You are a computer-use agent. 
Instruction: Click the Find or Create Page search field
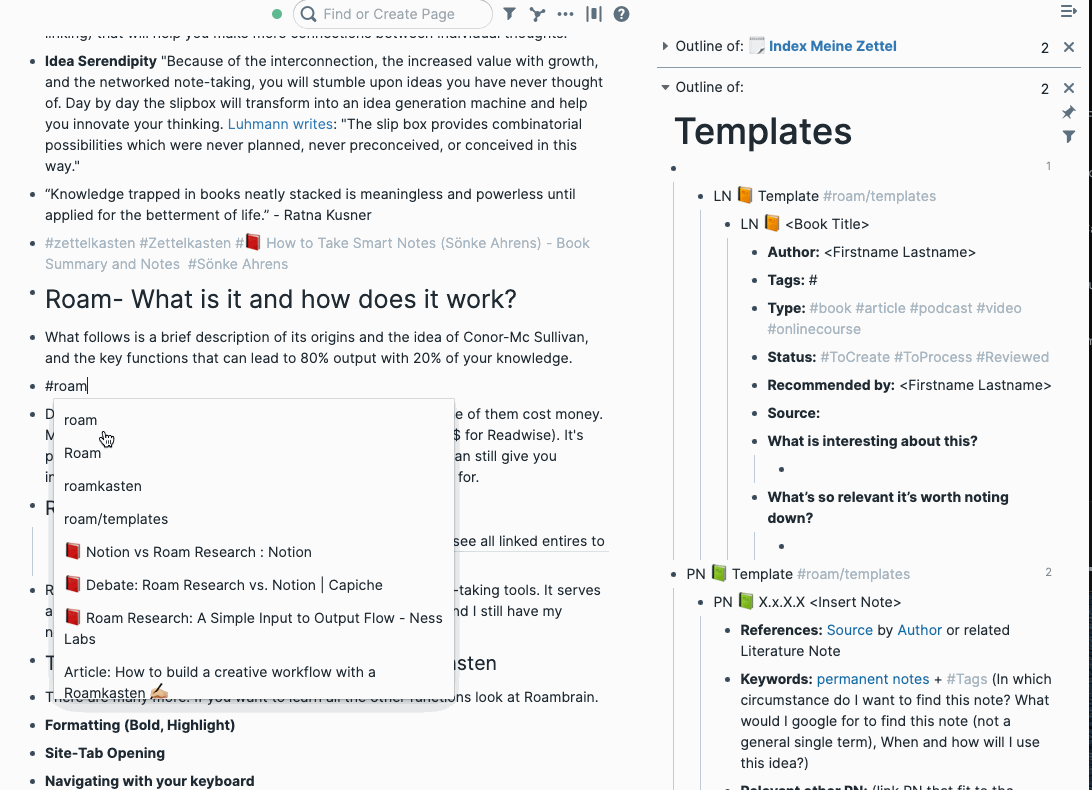click(393, 14)
